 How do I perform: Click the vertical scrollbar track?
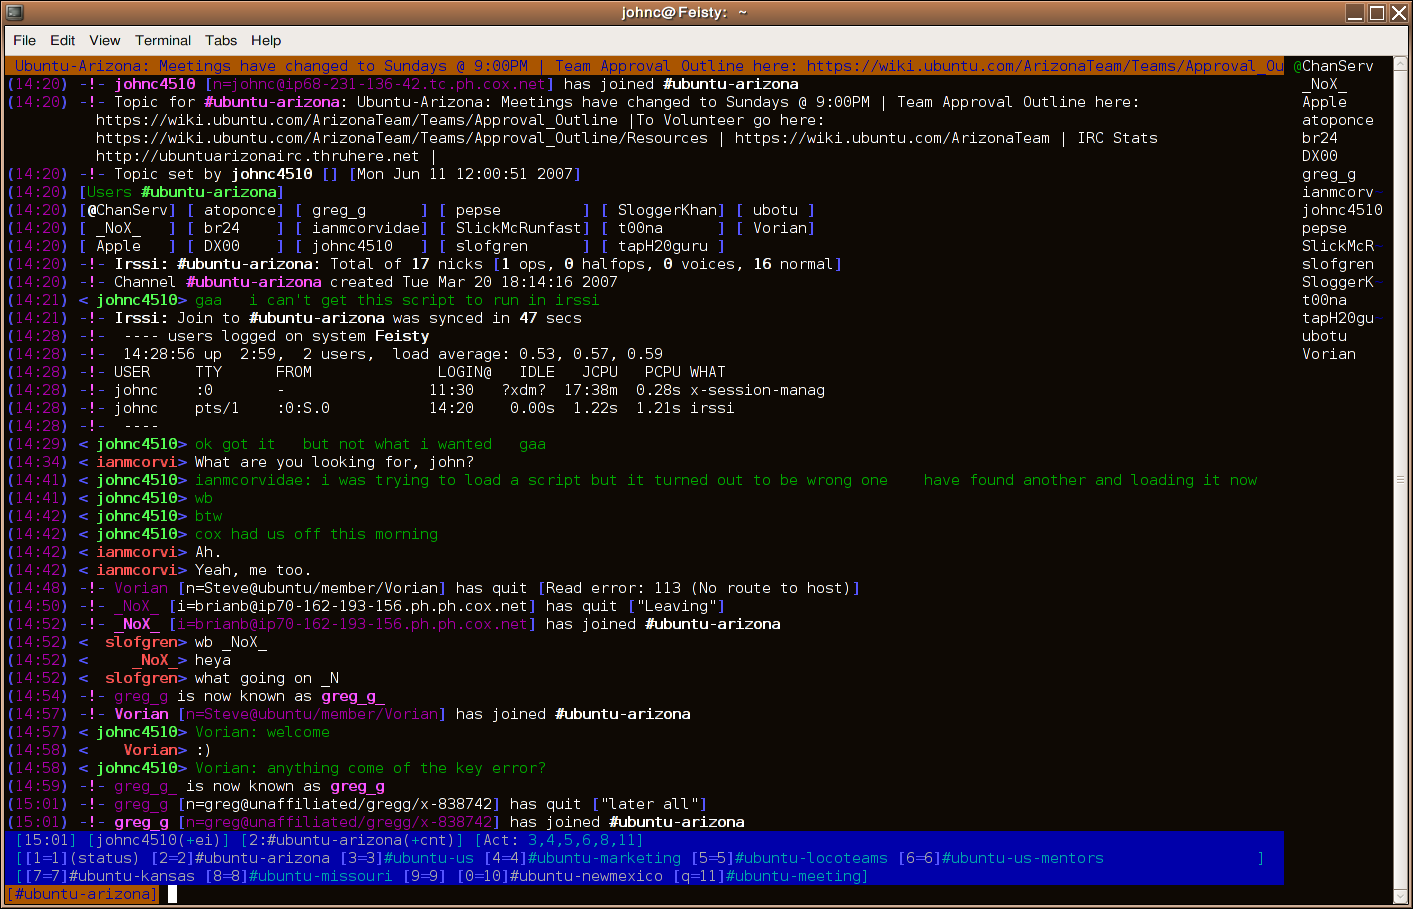[1400, 480]
